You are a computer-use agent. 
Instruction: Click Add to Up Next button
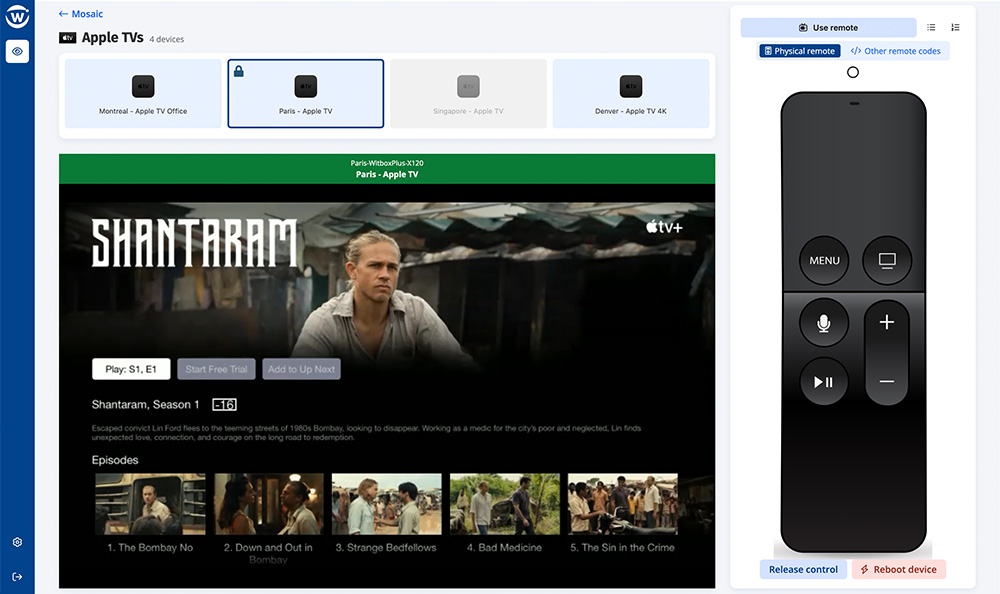[x=301, y=369]
